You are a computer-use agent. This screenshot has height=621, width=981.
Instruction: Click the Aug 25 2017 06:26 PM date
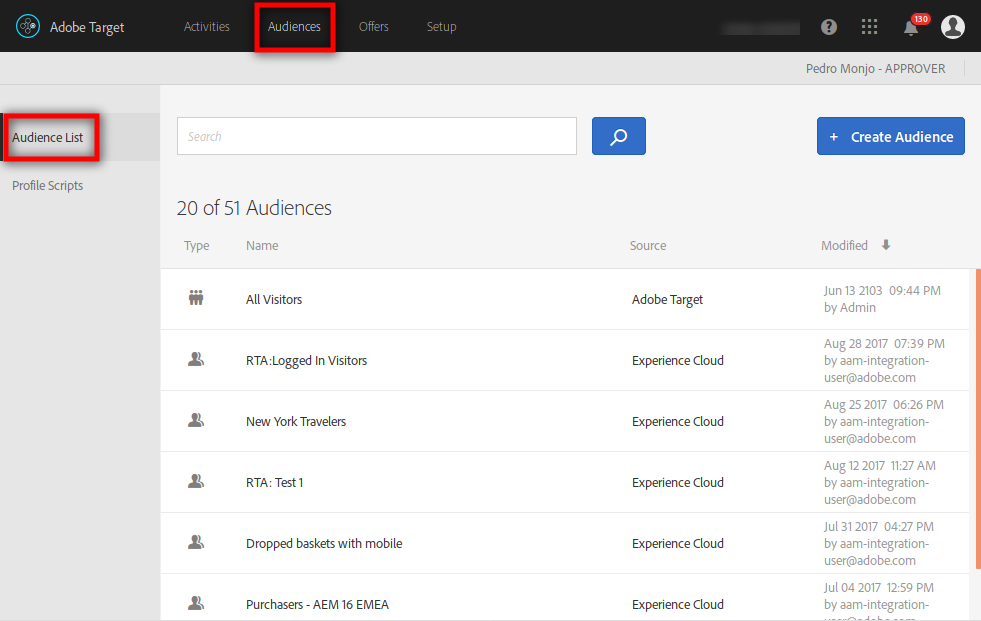[x=883, y=405]
